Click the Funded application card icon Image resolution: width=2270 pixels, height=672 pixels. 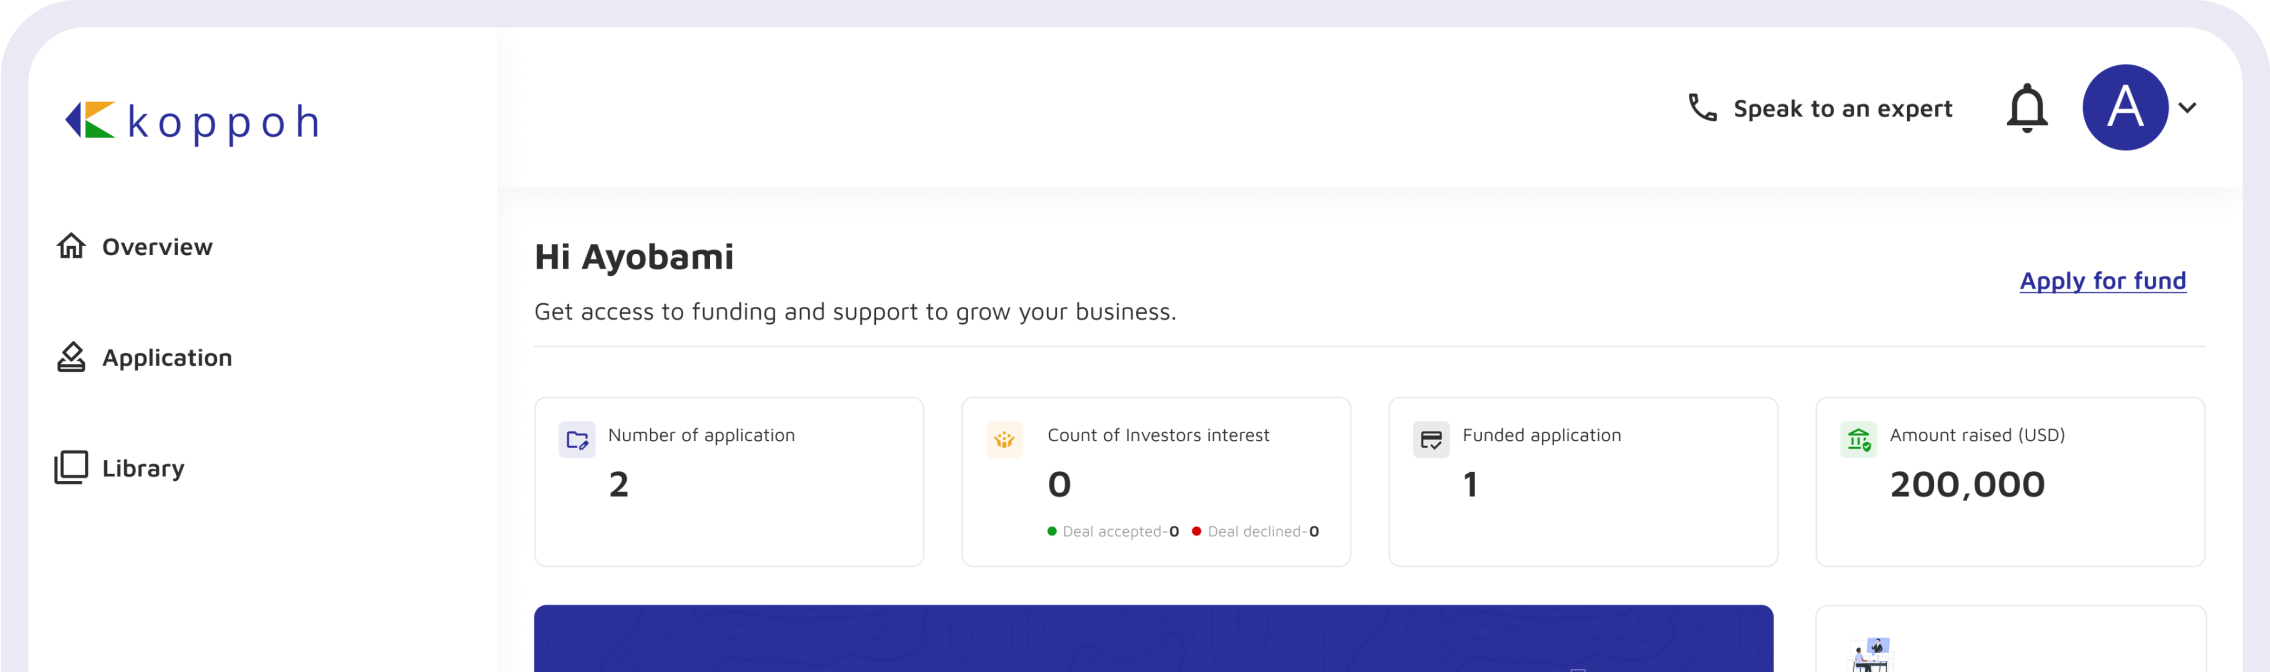(1431, 440)
